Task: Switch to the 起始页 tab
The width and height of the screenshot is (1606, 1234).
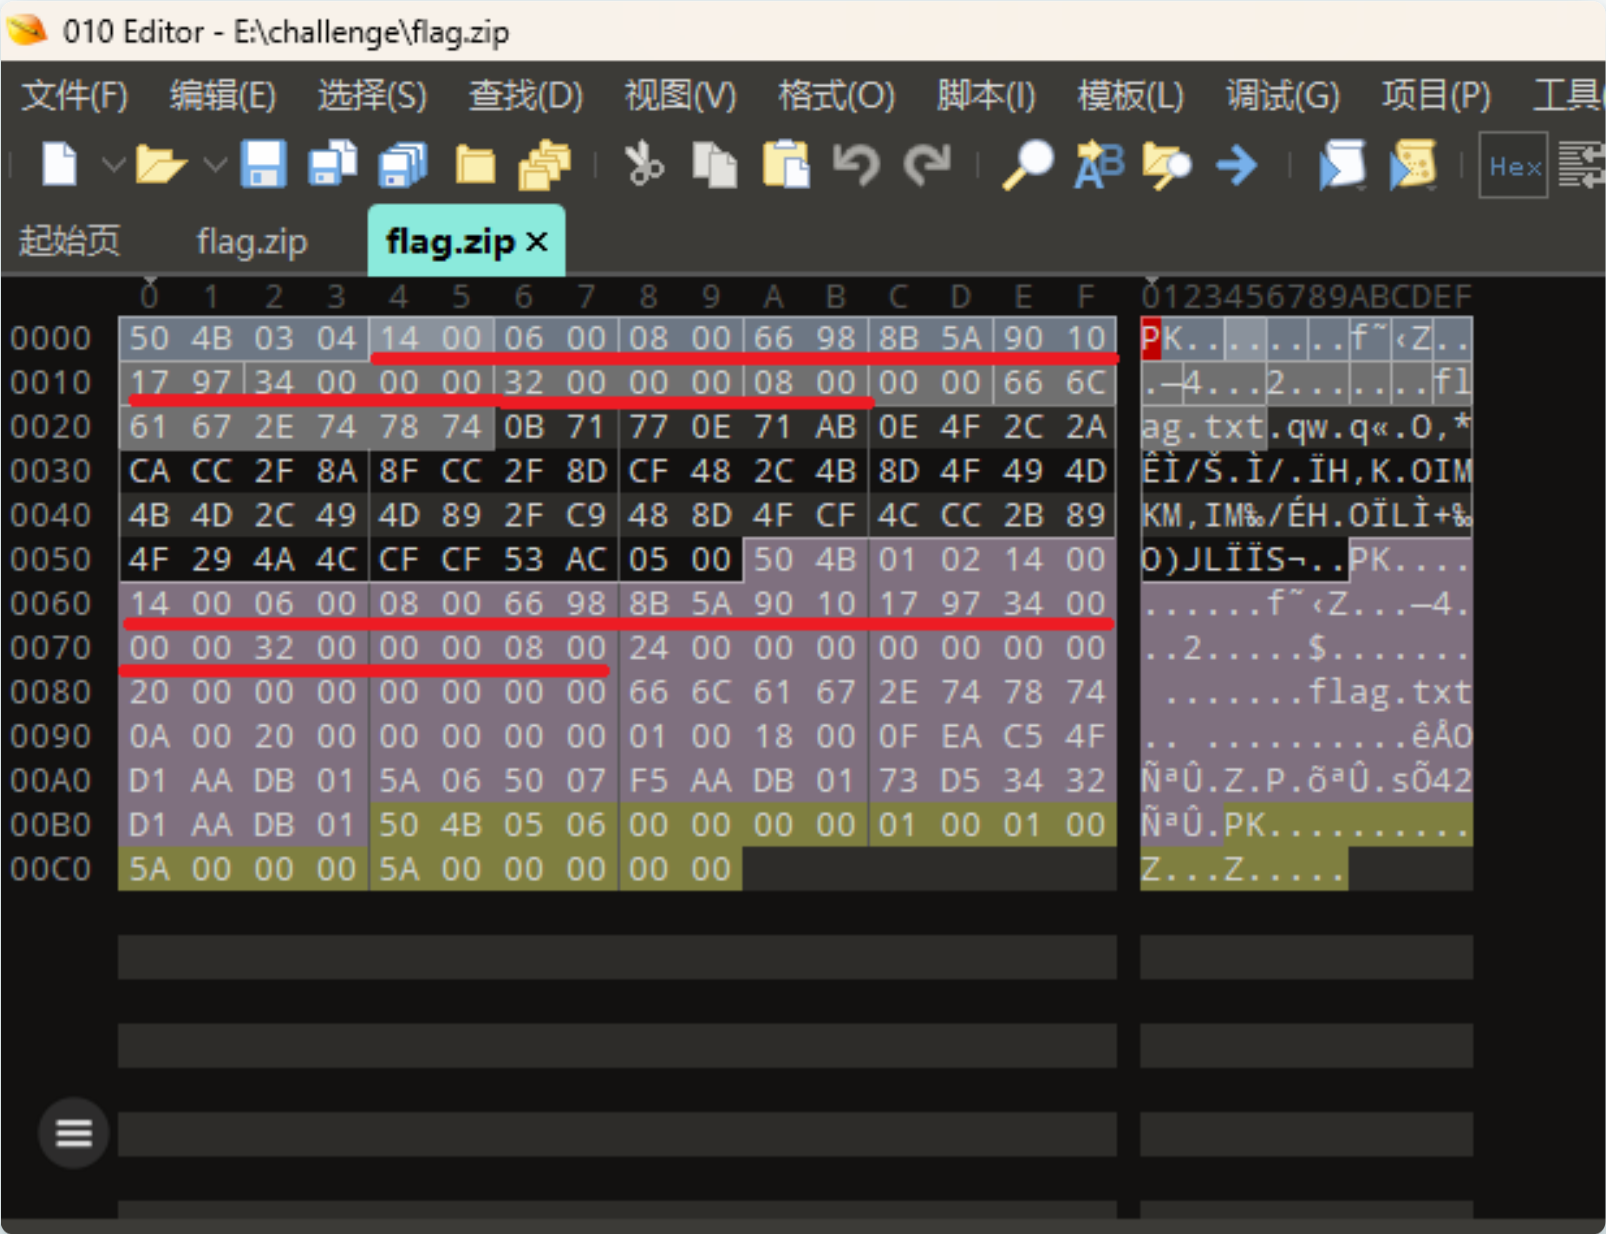Action: (70, 241)
